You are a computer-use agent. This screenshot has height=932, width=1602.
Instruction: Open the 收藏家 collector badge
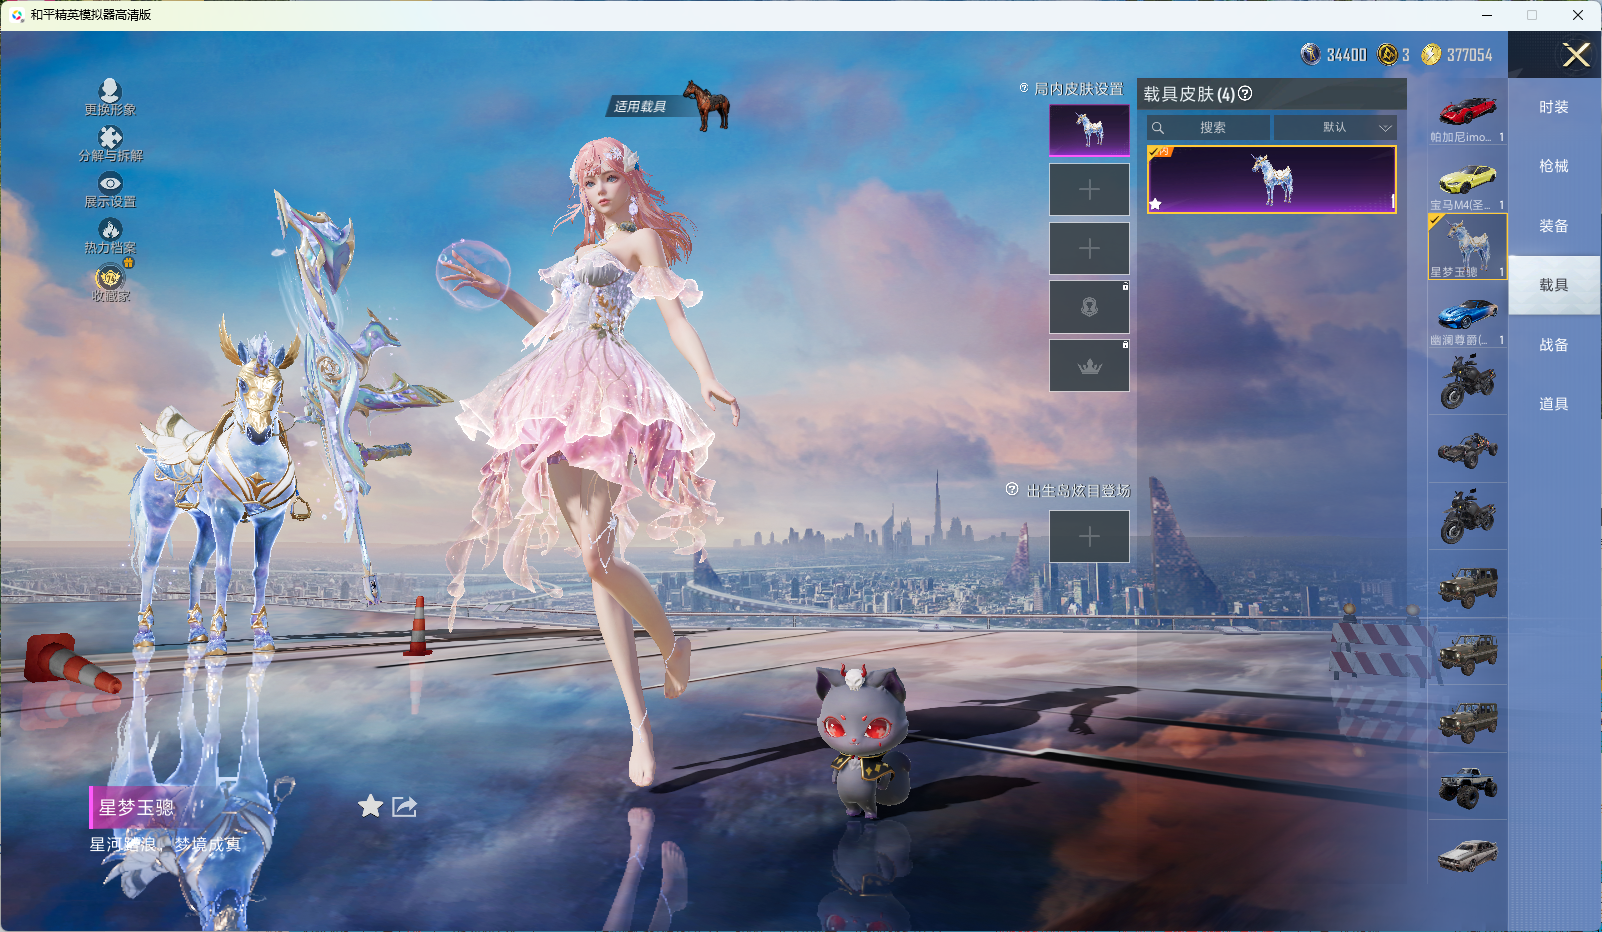tap(110, 278)
